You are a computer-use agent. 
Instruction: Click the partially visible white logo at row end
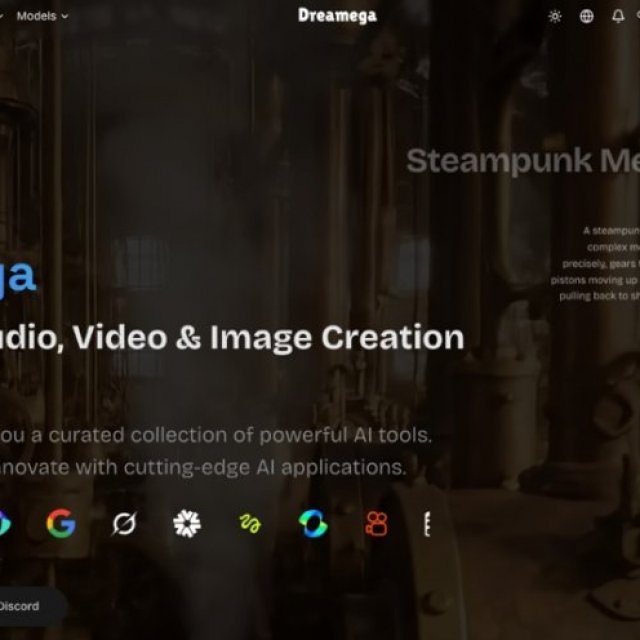[427, 523]
